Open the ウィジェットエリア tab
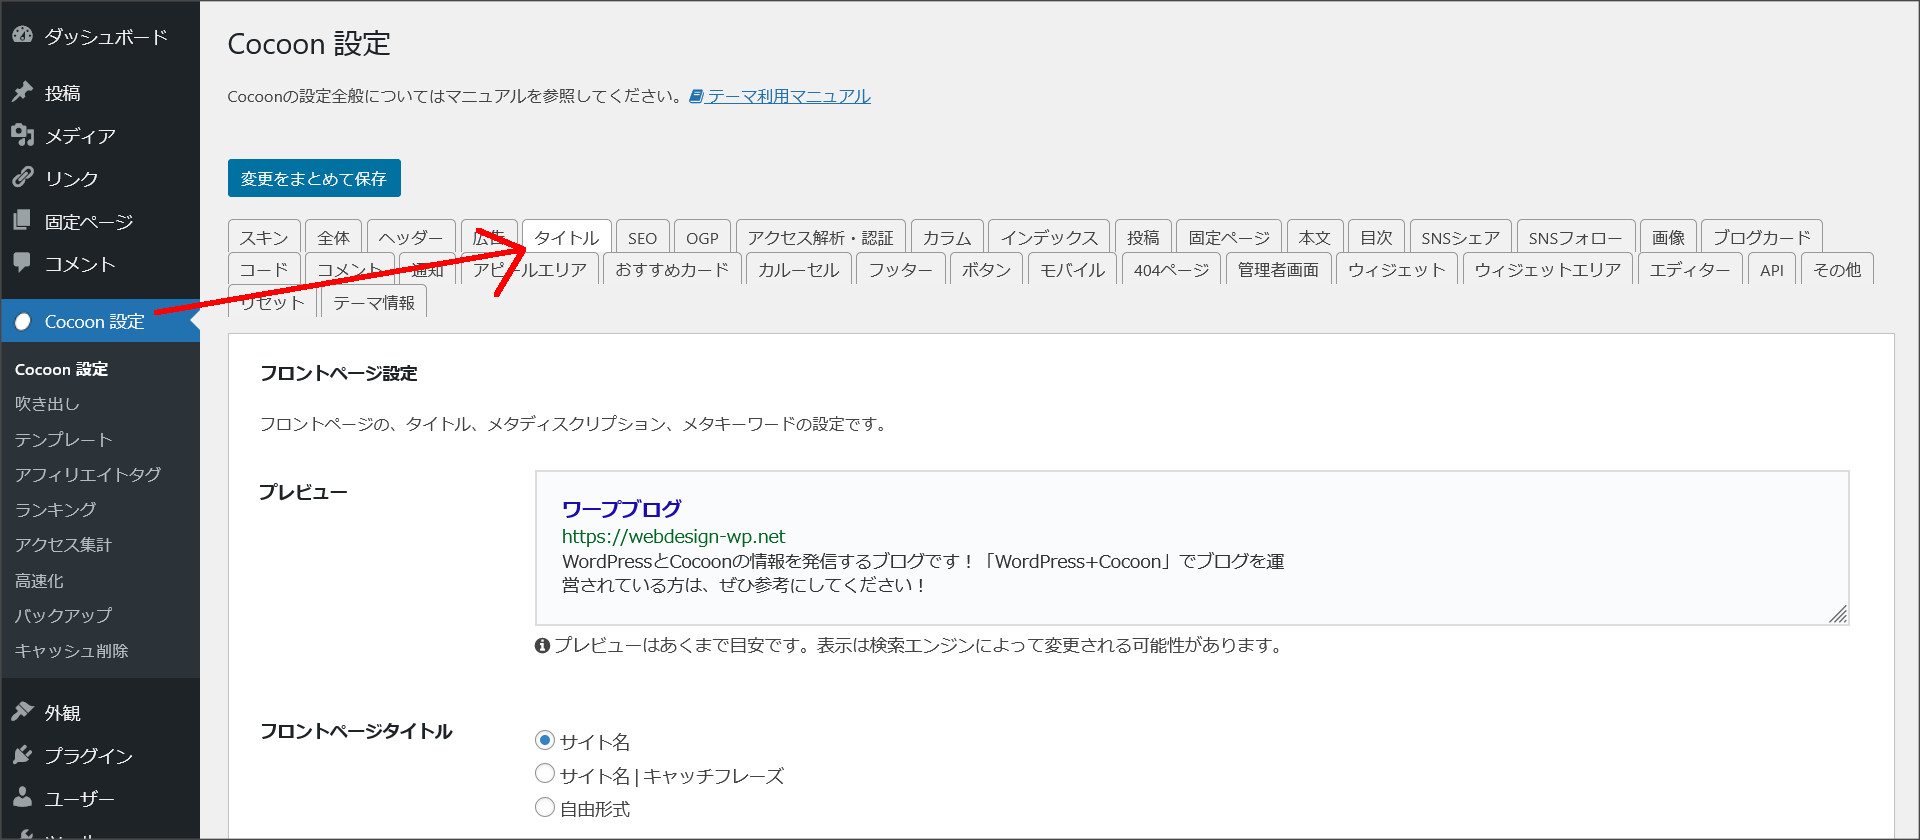Image resolution: width=1920 pixels, height=840 pixels. 1547,269
